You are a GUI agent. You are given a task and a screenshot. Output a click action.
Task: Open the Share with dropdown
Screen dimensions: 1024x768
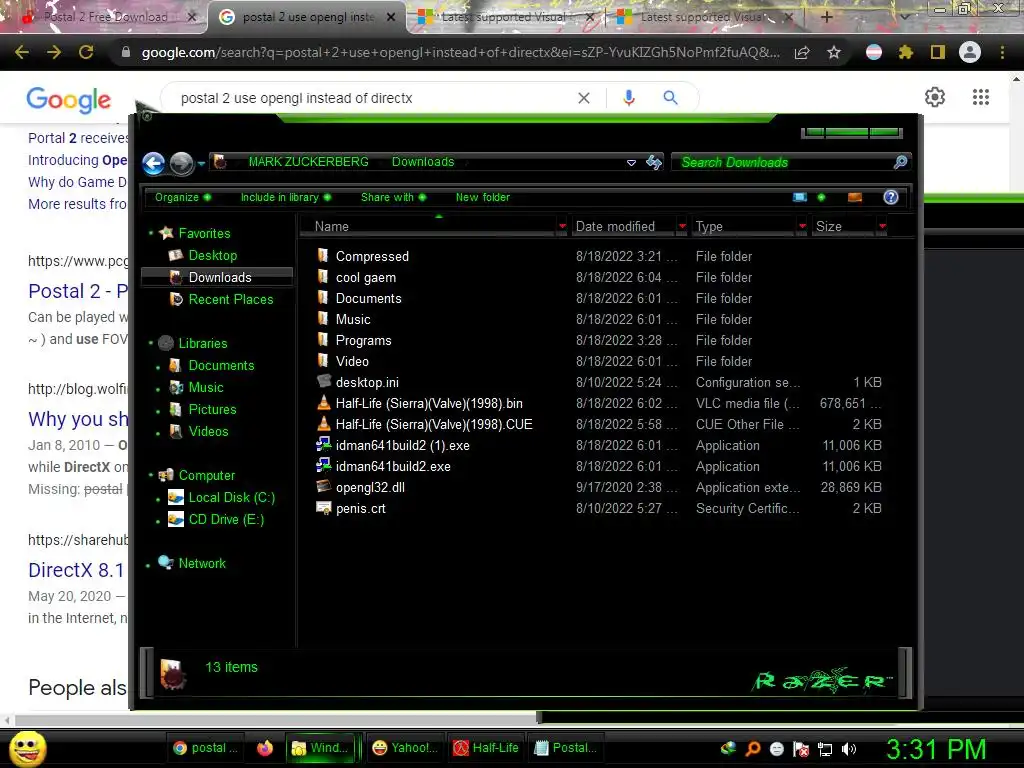393,197
